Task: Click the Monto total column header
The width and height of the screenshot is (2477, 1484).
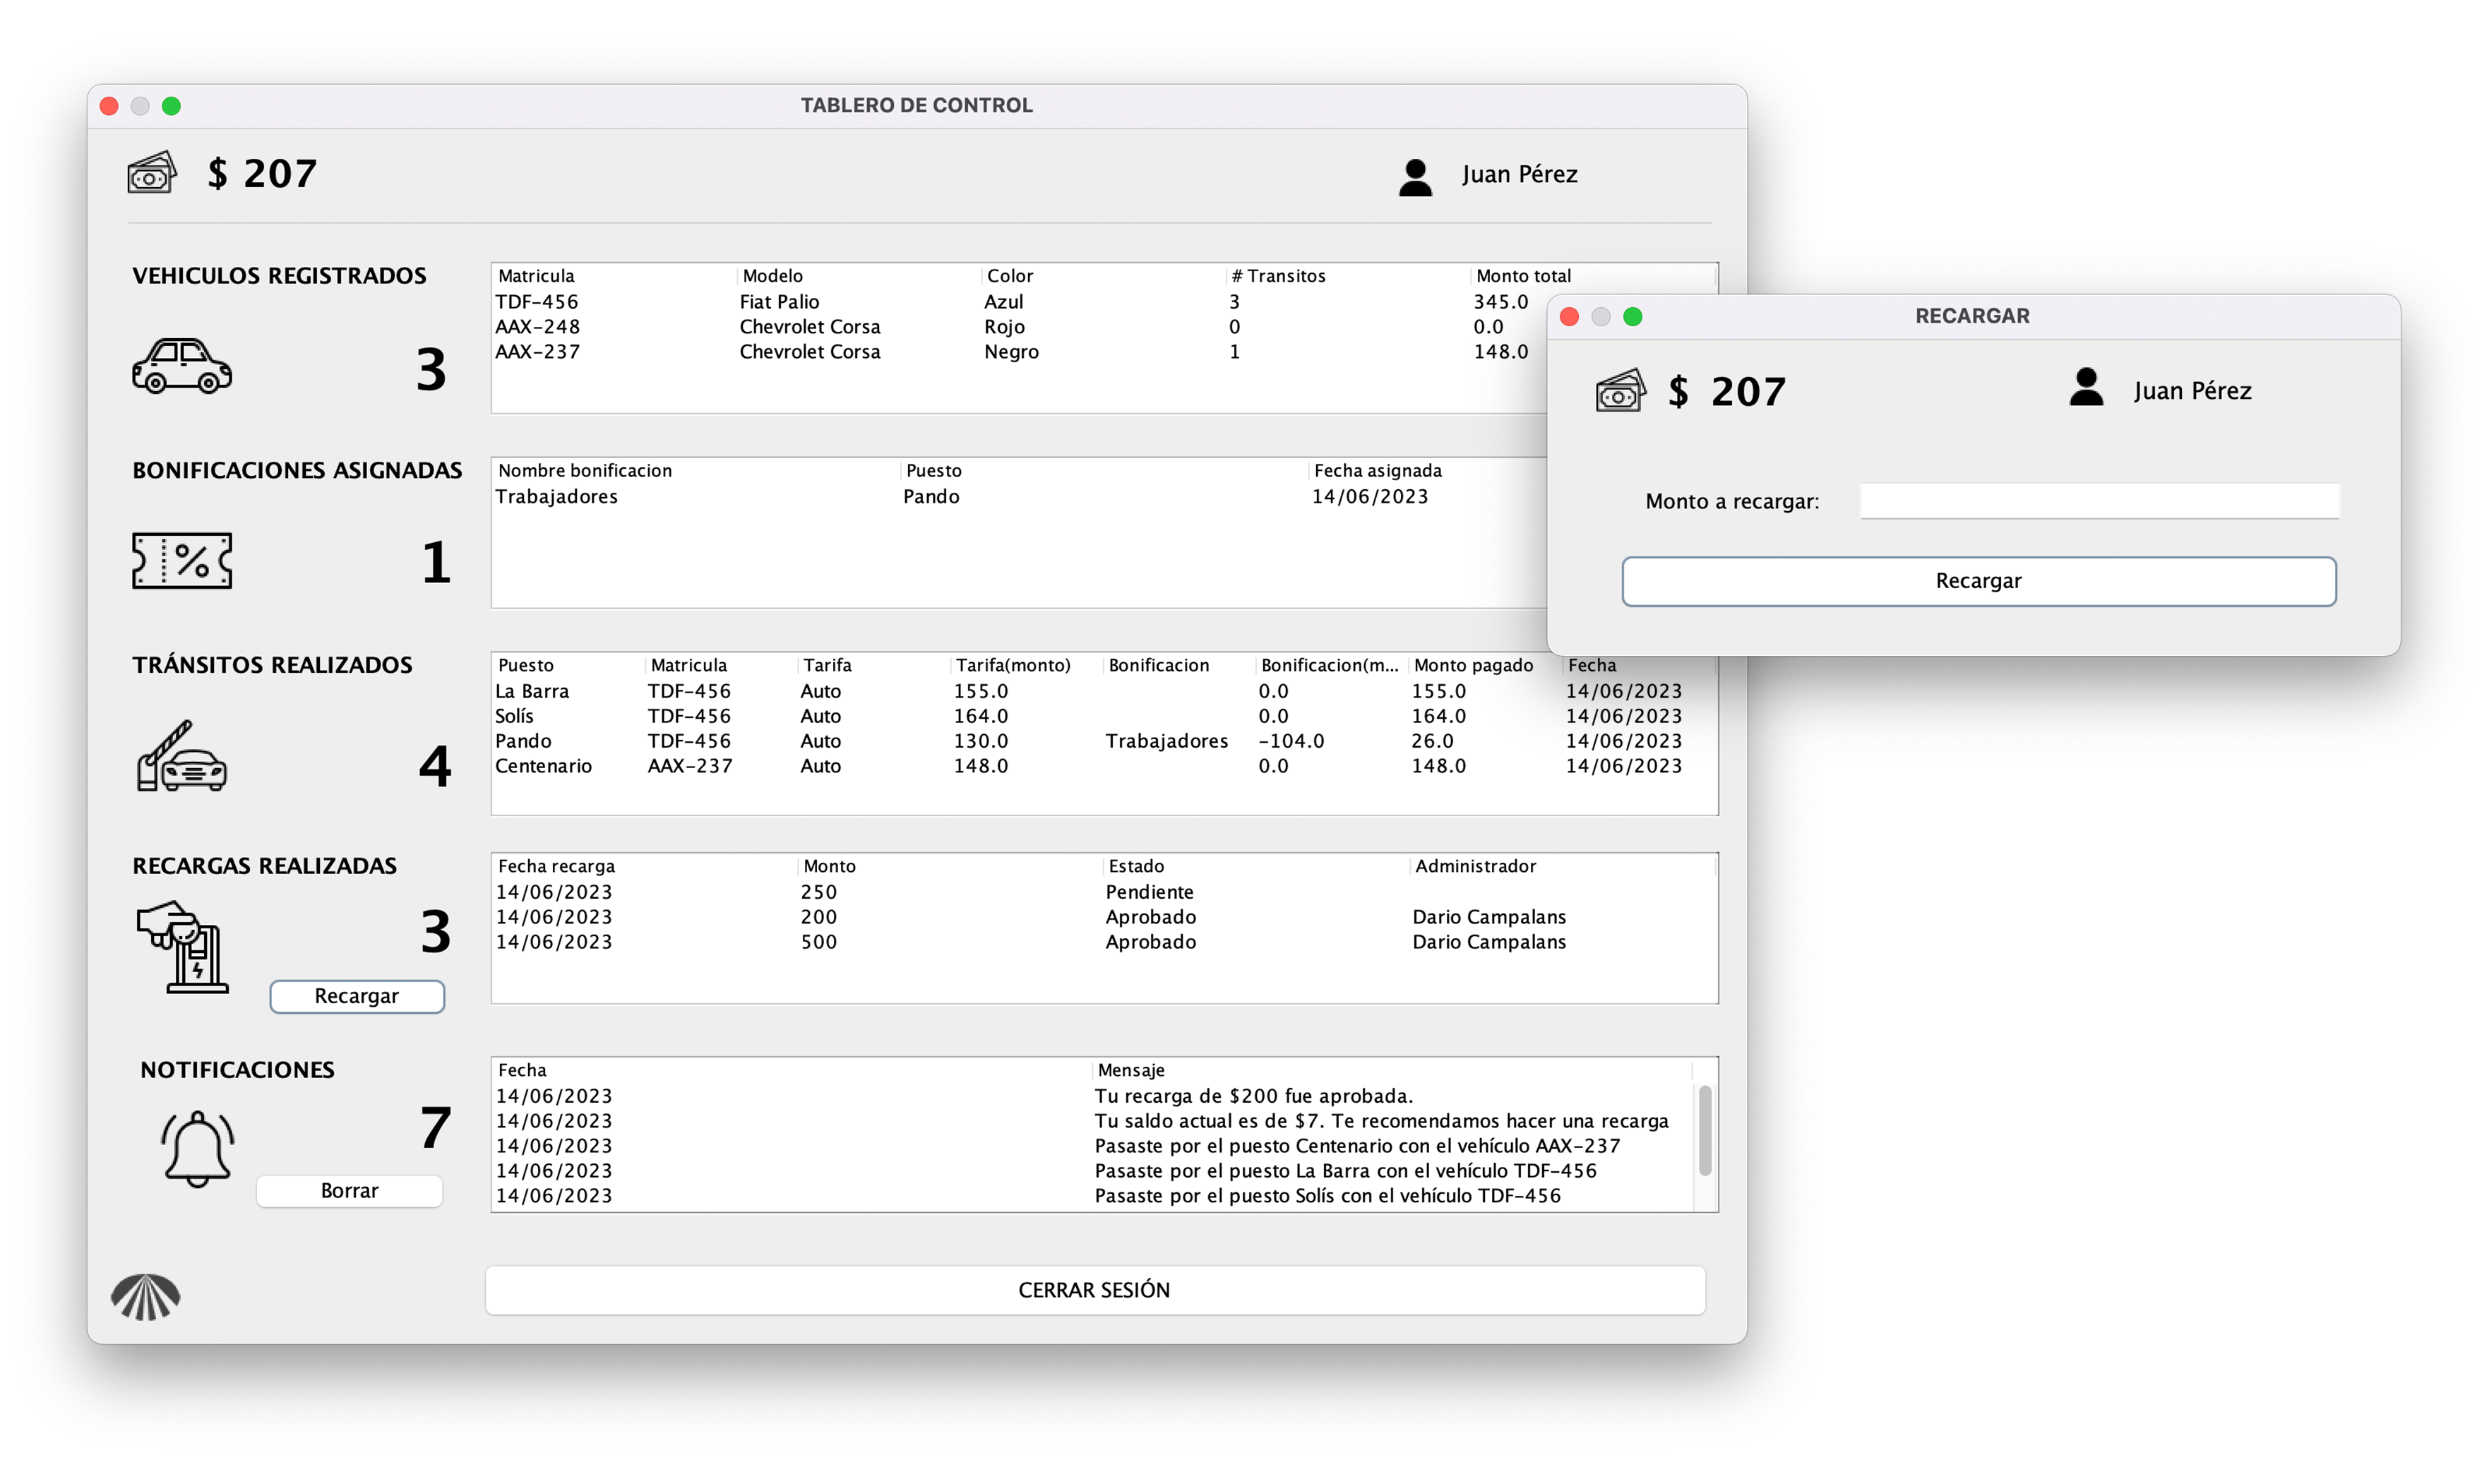Action: click(1594, 276)
